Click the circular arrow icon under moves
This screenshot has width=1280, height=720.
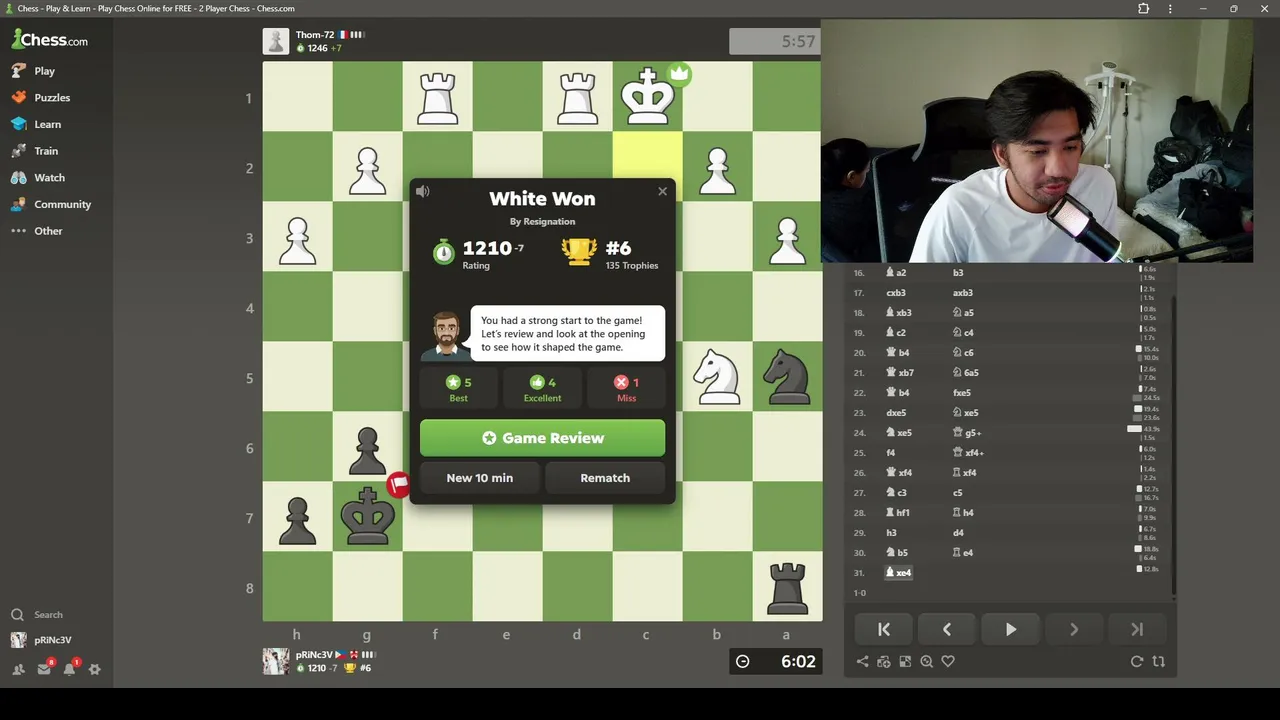pyautogui.click(x=1137, y=661)
